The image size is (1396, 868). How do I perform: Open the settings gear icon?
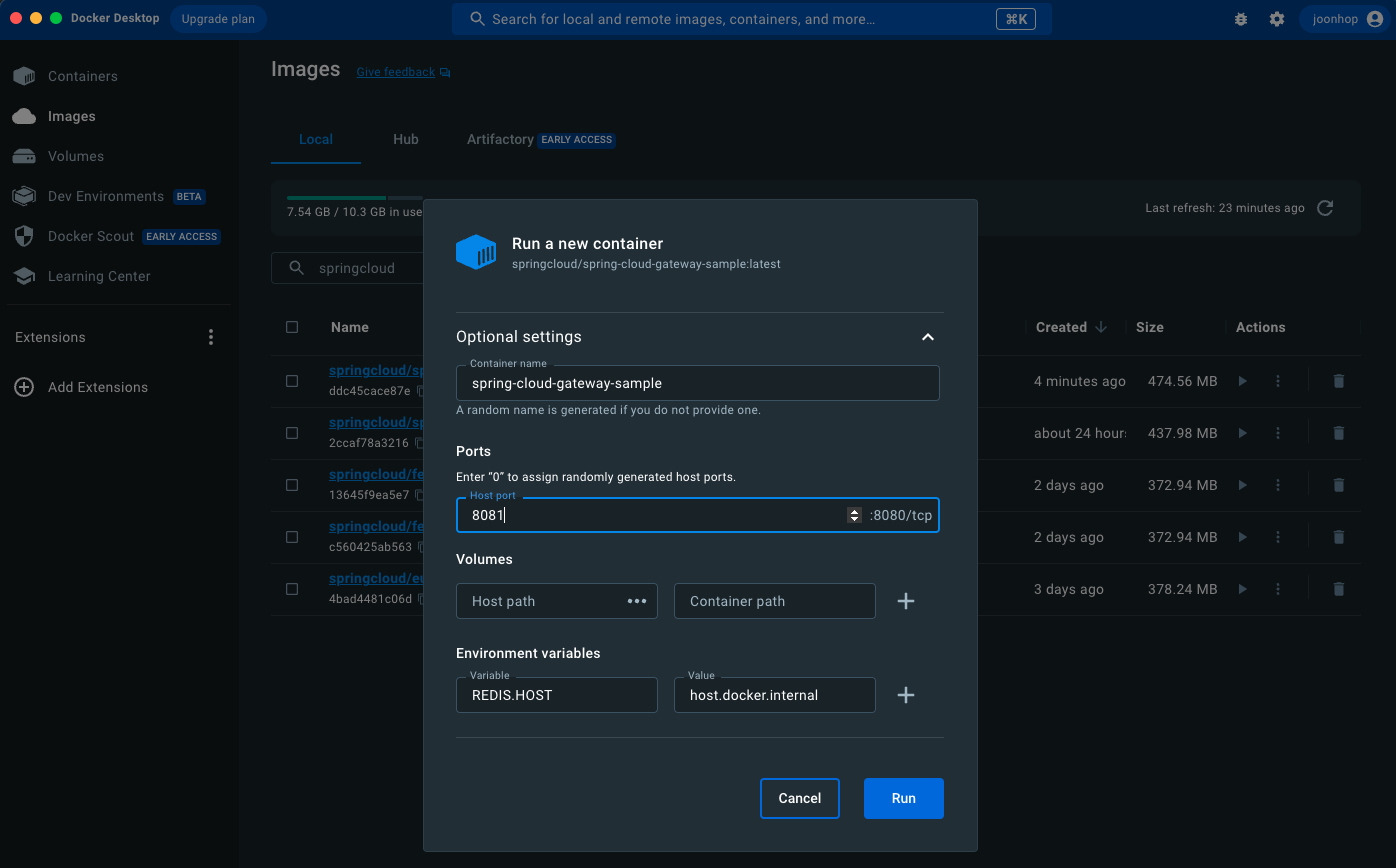[1277, 19]
